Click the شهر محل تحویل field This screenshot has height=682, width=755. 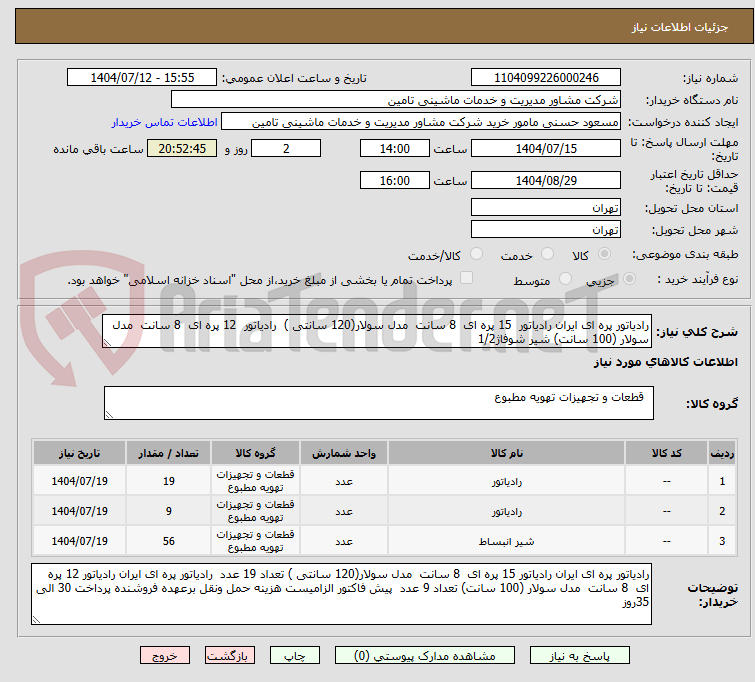545,230
